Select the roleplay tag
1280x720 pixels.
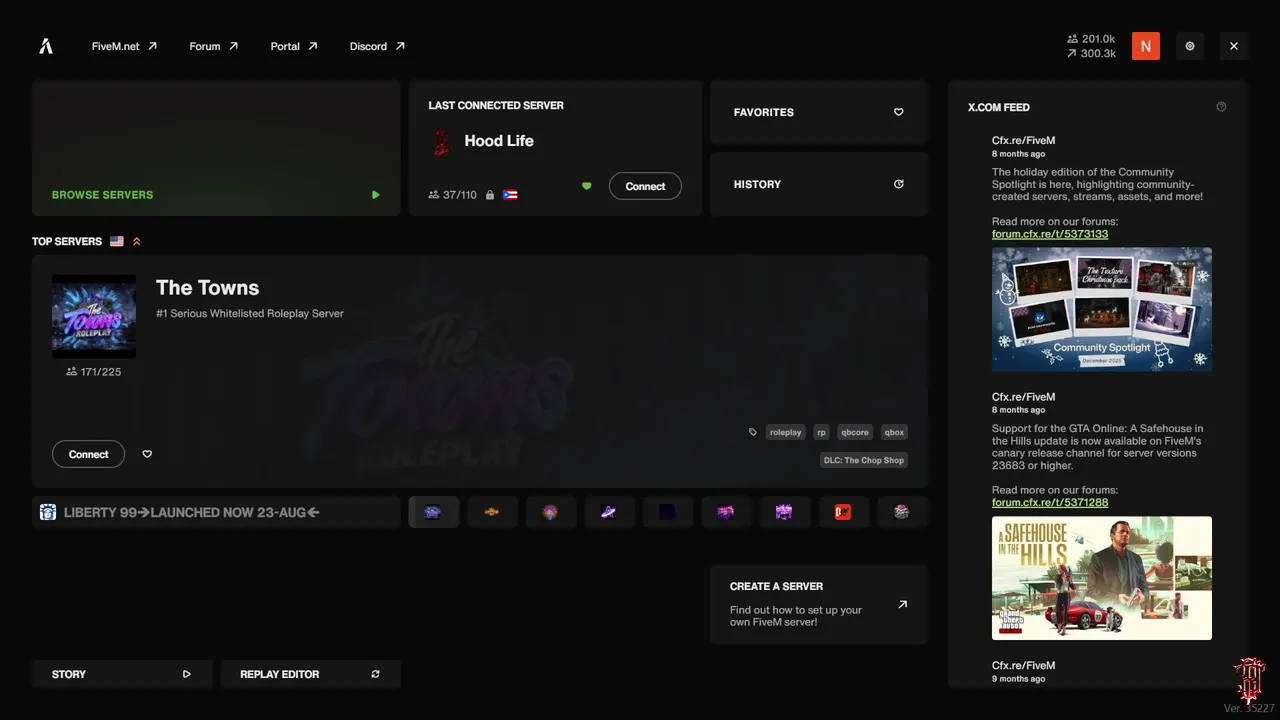point(785,432)
